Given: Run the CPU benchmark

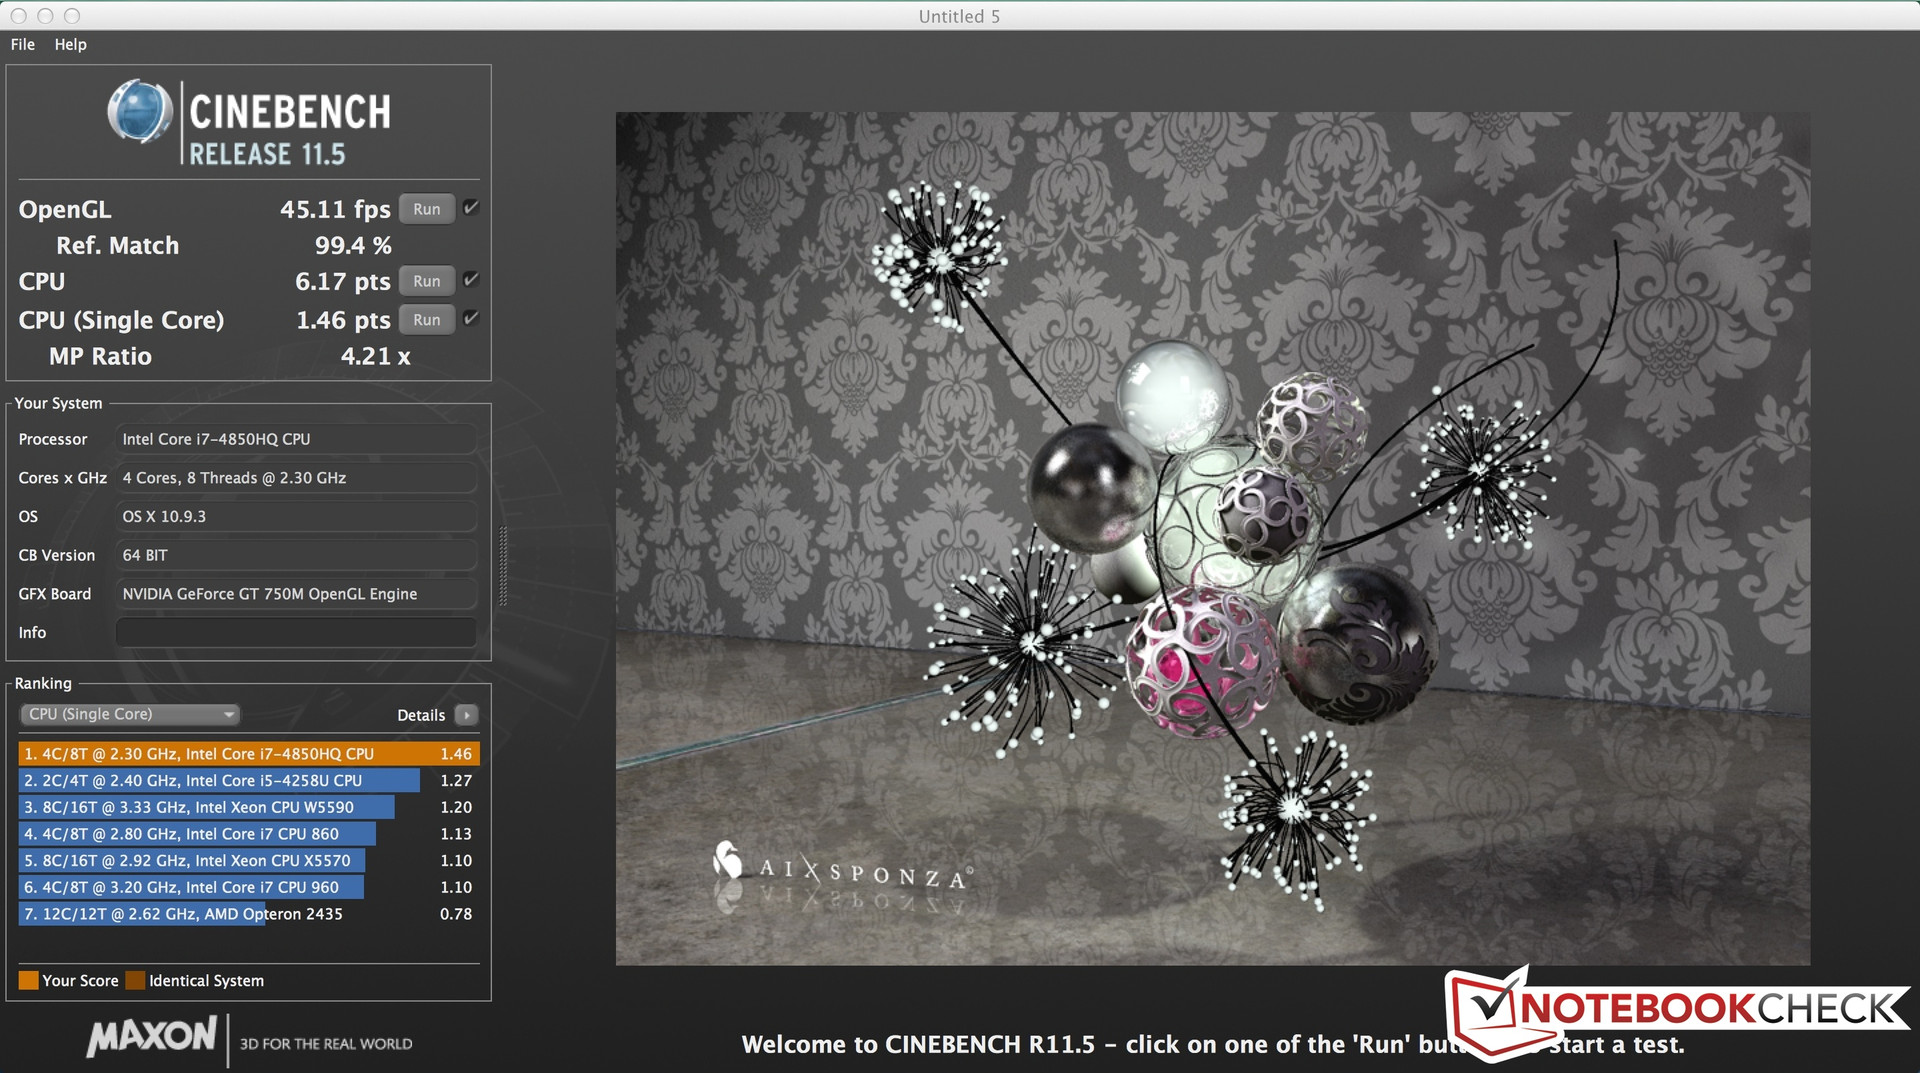Looking at the screenshot, I should click(427, 281).
